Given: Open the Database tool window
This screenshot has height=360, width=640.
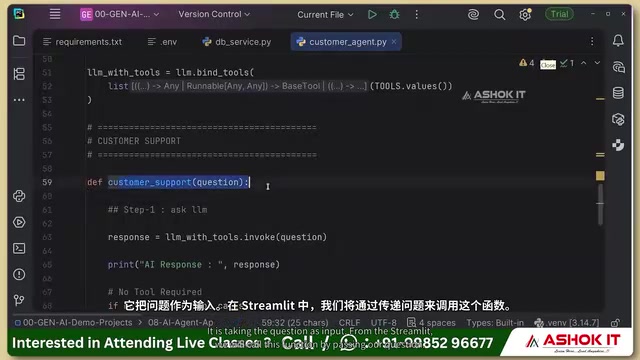Looking at the screenshot, I should (x=618, y=93).
